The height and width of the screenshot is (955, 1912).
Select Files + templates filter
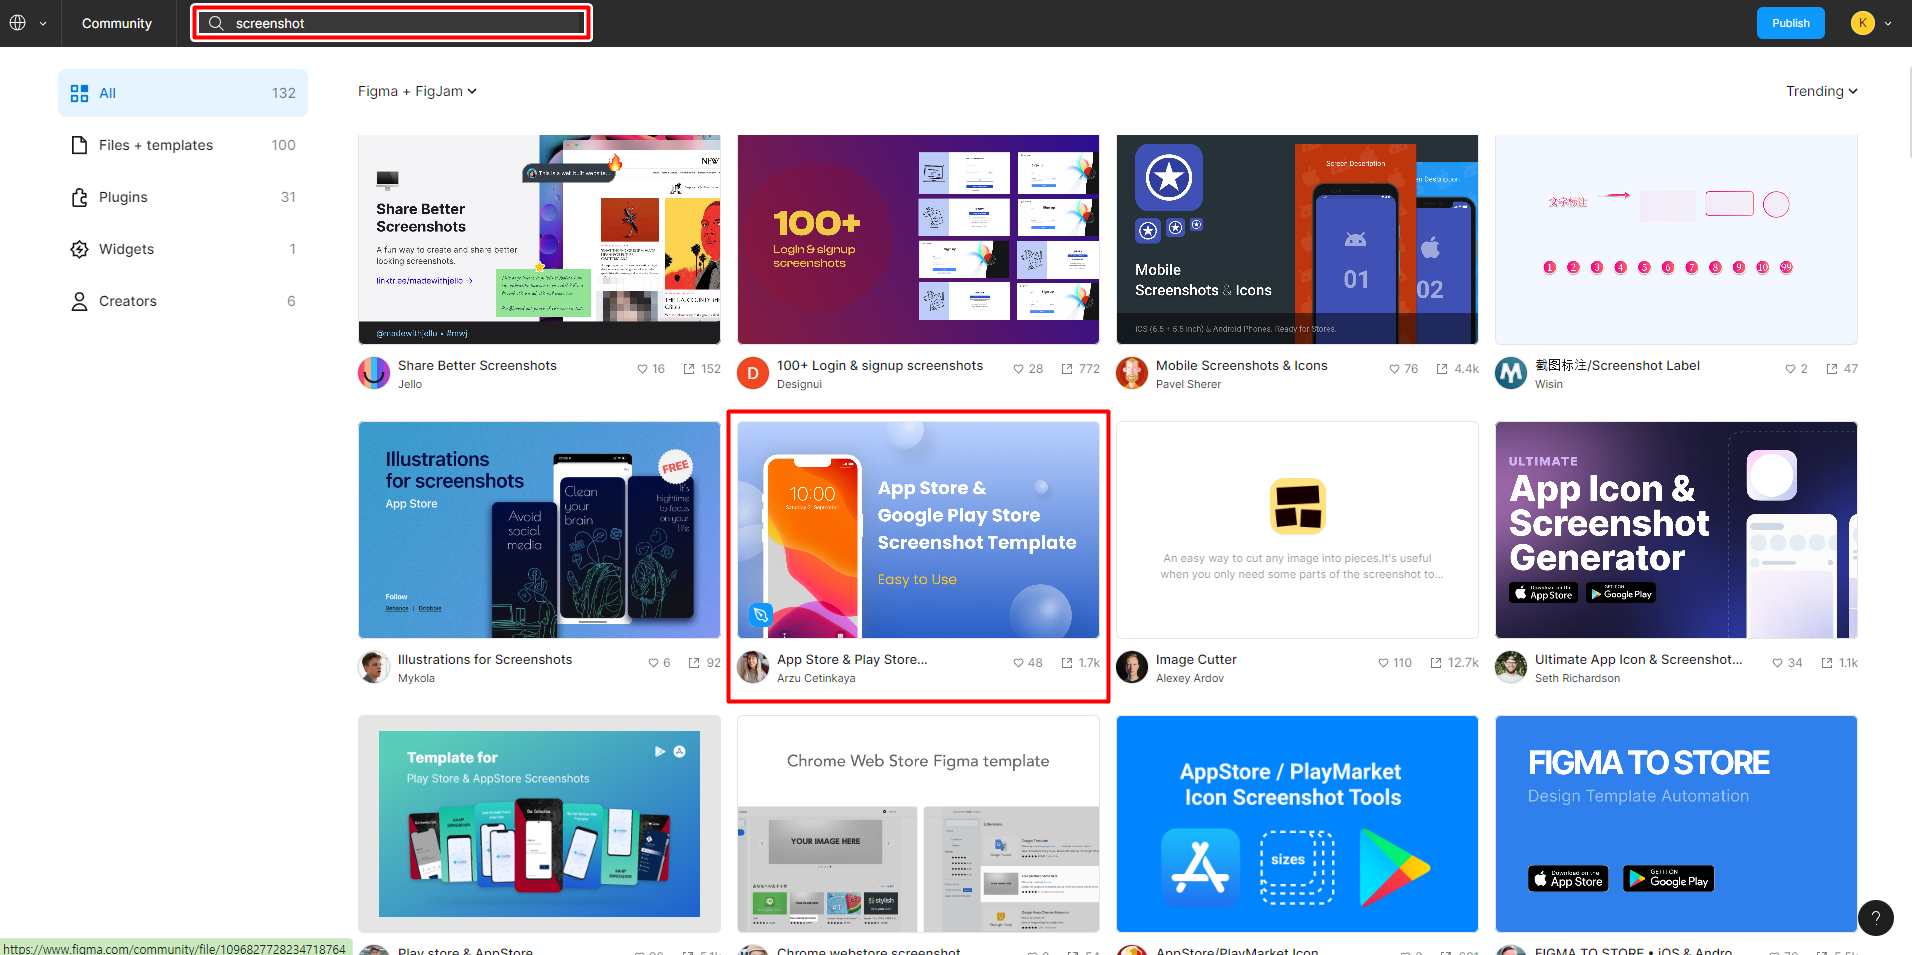[183, 145]
